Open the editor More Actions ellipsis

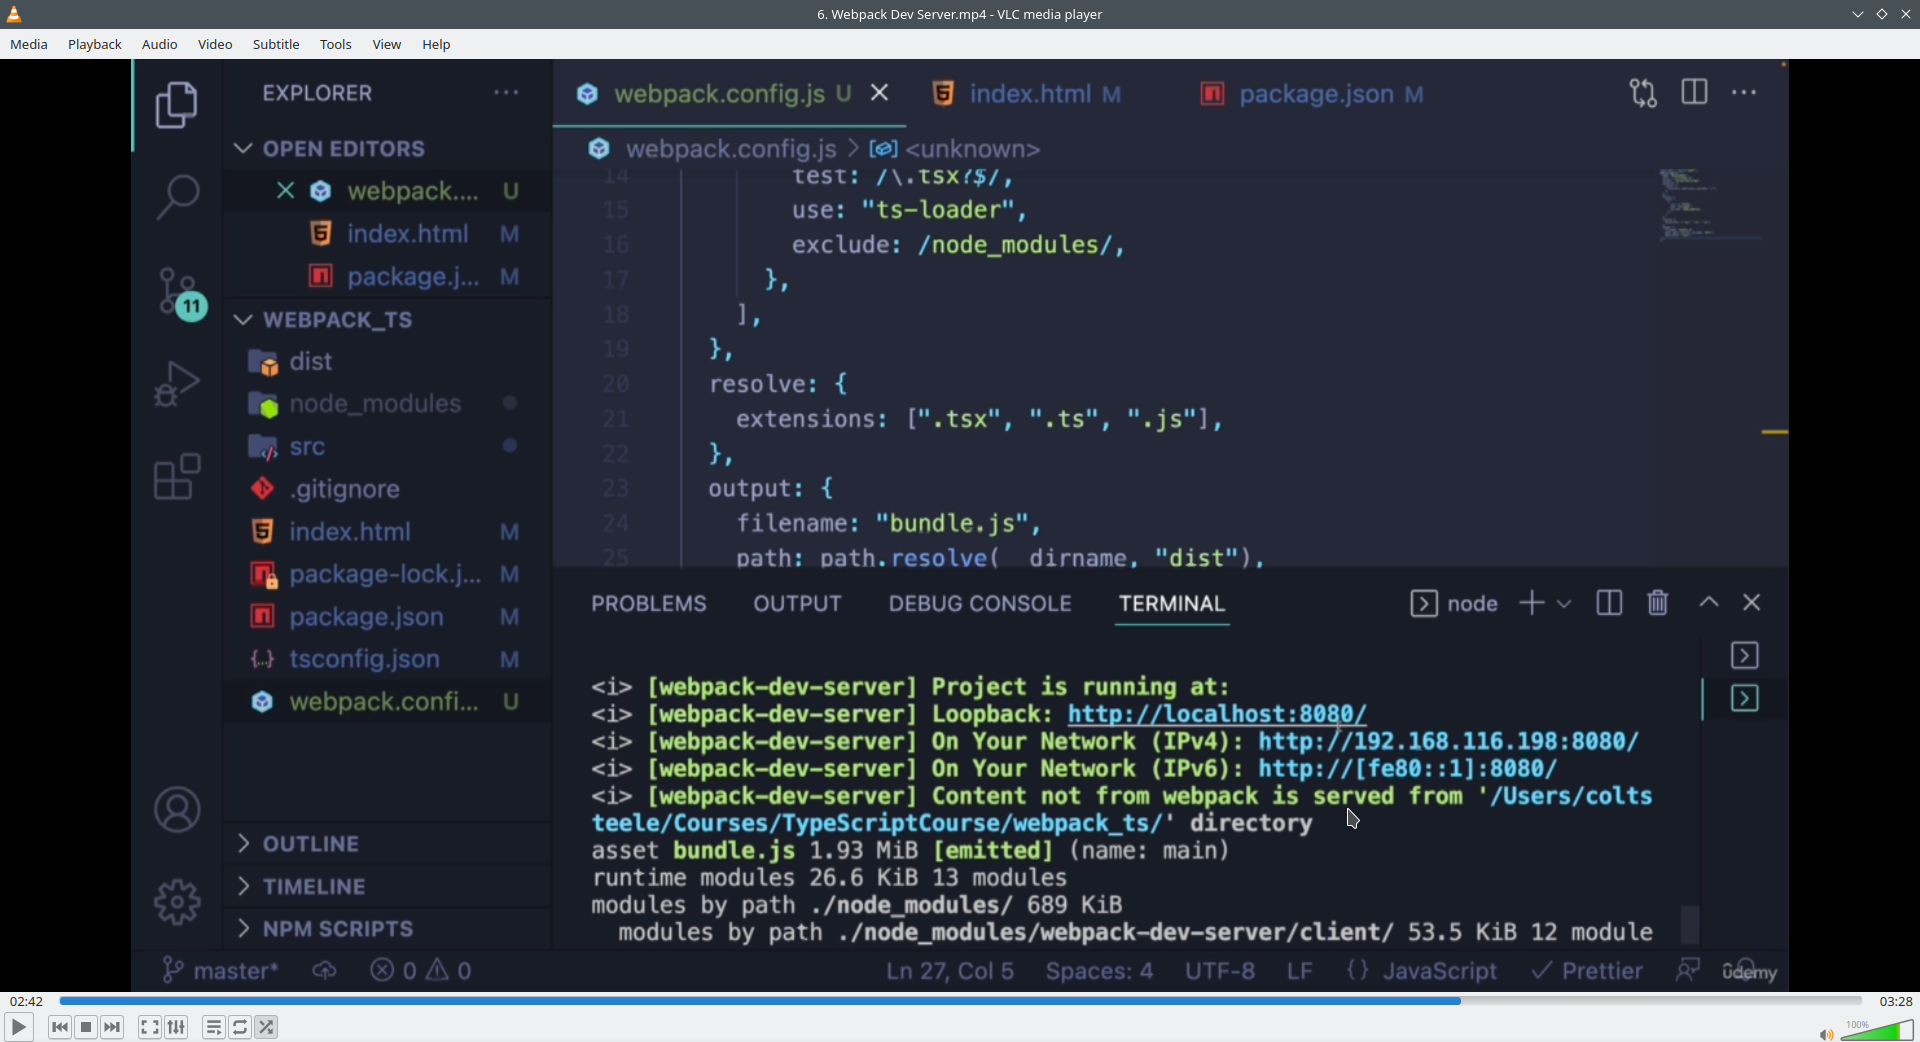click(x=1744, y=92)
